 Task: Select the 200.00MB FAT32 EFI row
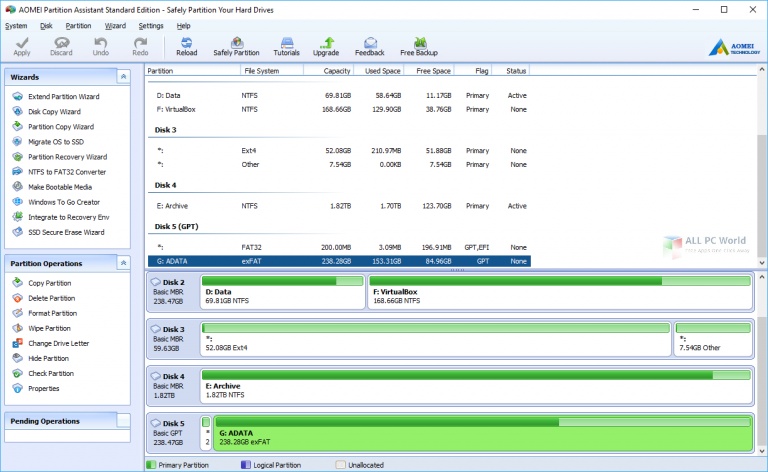[339, 247]
